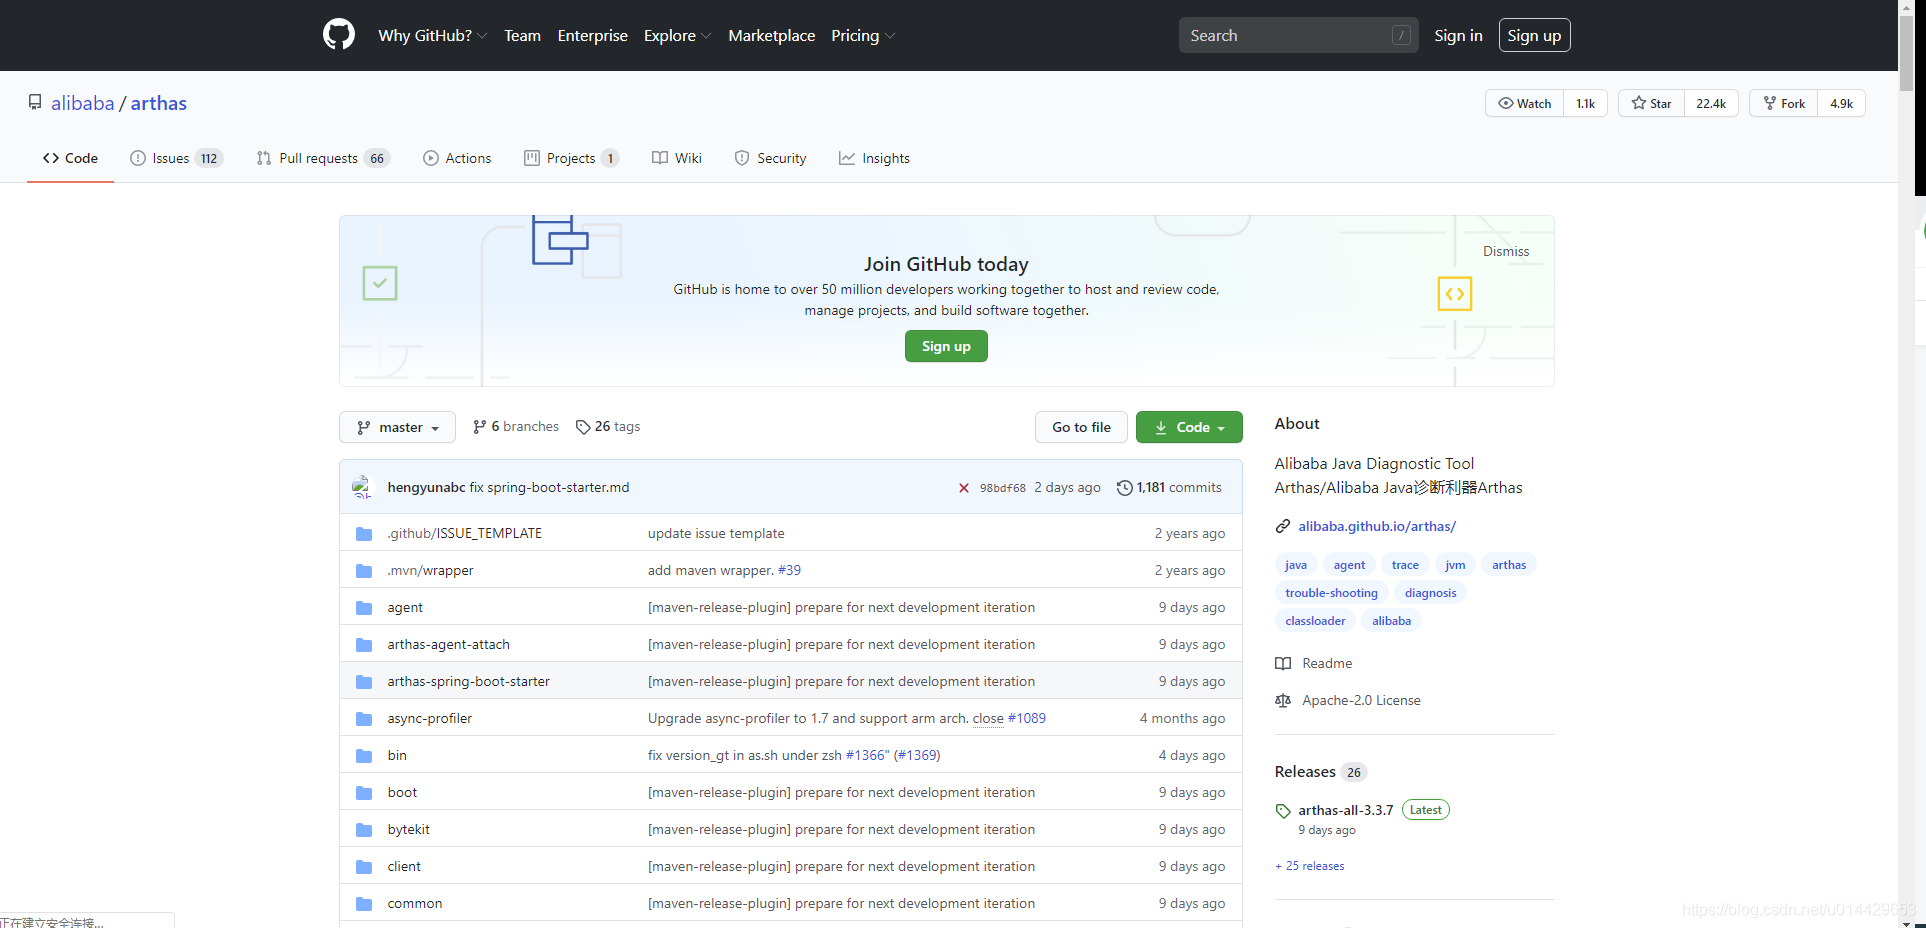Open the Insights tab

pos(874,158)
